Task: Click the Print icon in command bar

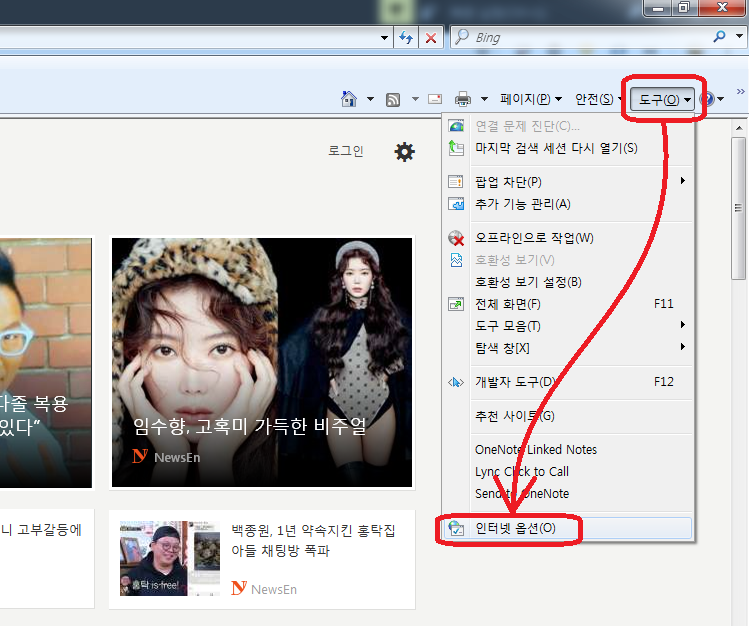Action: tap(463, 99)
